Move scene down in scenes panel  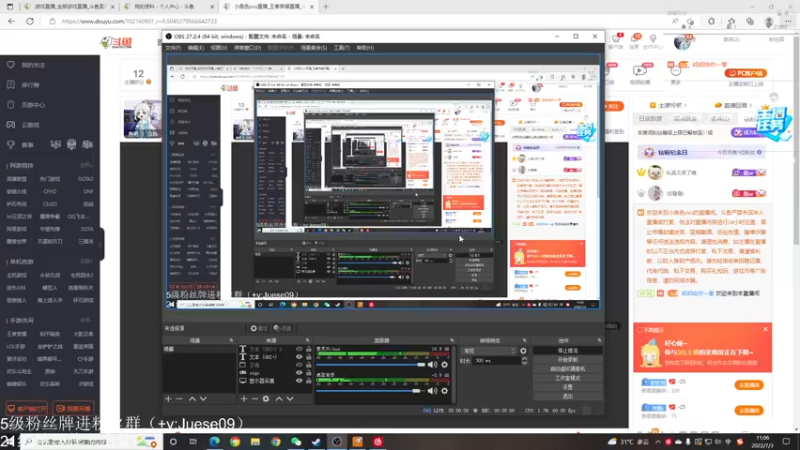click(x=203, y=398)
